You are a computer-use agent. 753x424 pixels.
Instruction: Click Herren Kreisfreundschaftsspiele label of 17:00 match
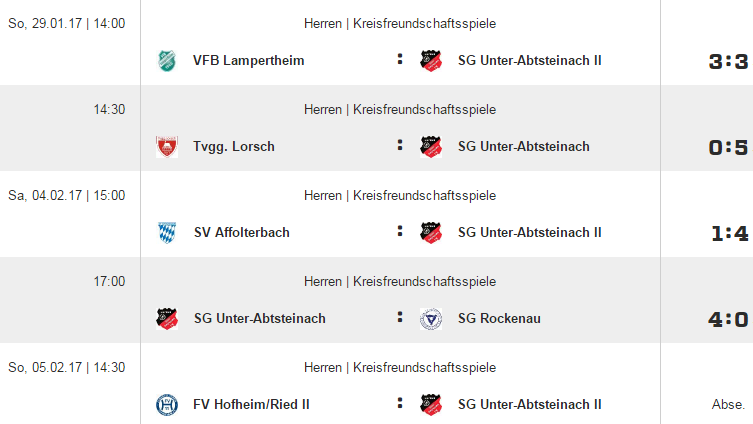click(400, 281)
